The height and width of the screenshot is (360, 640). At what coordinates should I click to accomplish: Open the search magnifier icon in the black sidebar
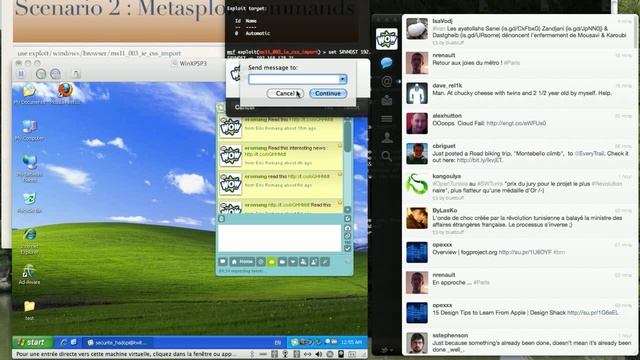point(386,156)
